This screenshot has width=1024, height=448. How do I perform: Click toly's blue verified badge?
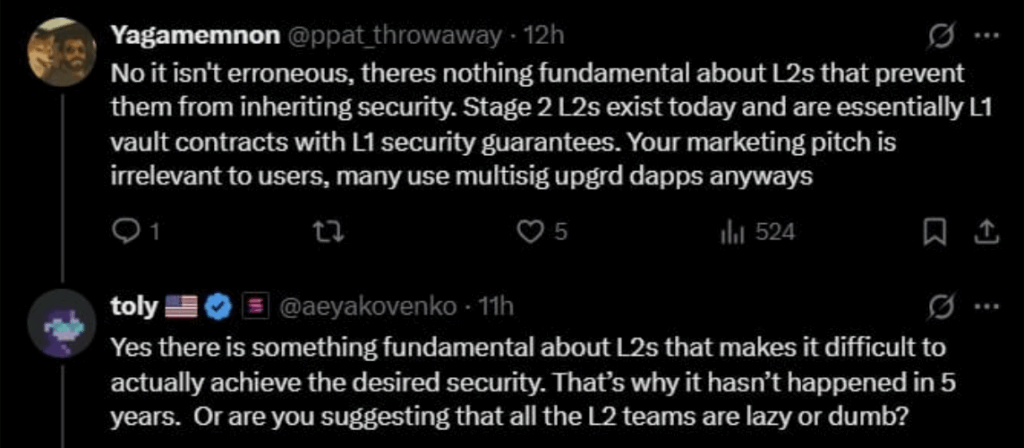pyautogui.click(x=218, y=307)
